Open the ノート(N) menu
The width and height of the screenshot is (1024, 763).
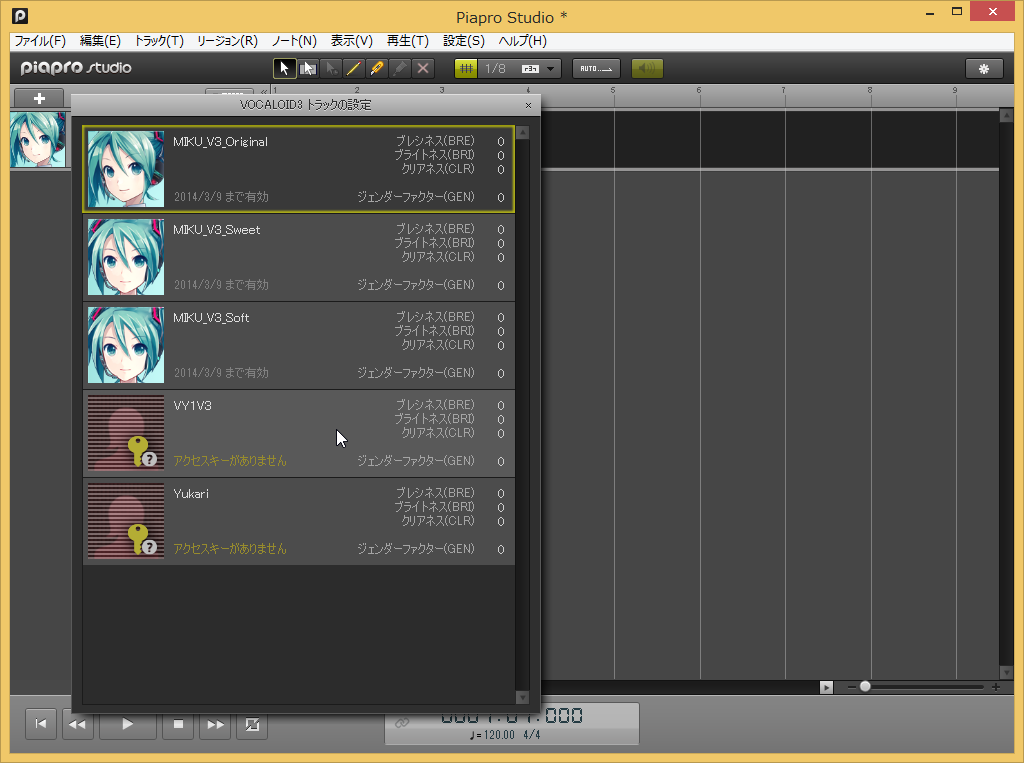[x=294, y=41]
